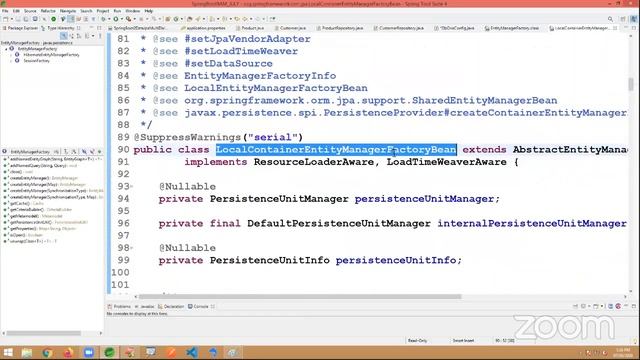Viewport: 640px width, 360px height.
Task: Open the Customer.java editor tab
Action: point(291,28)
